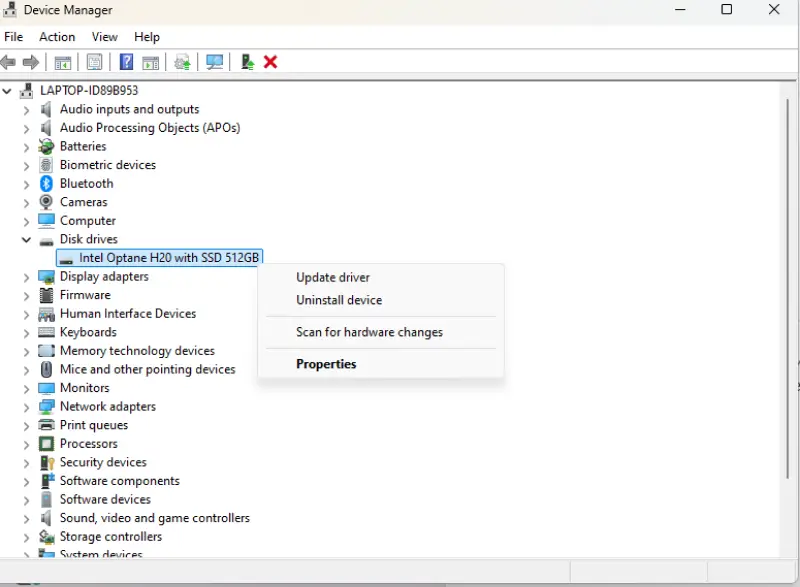Click the Help toolbar icon
800x587 pixels.
(126, 62)
